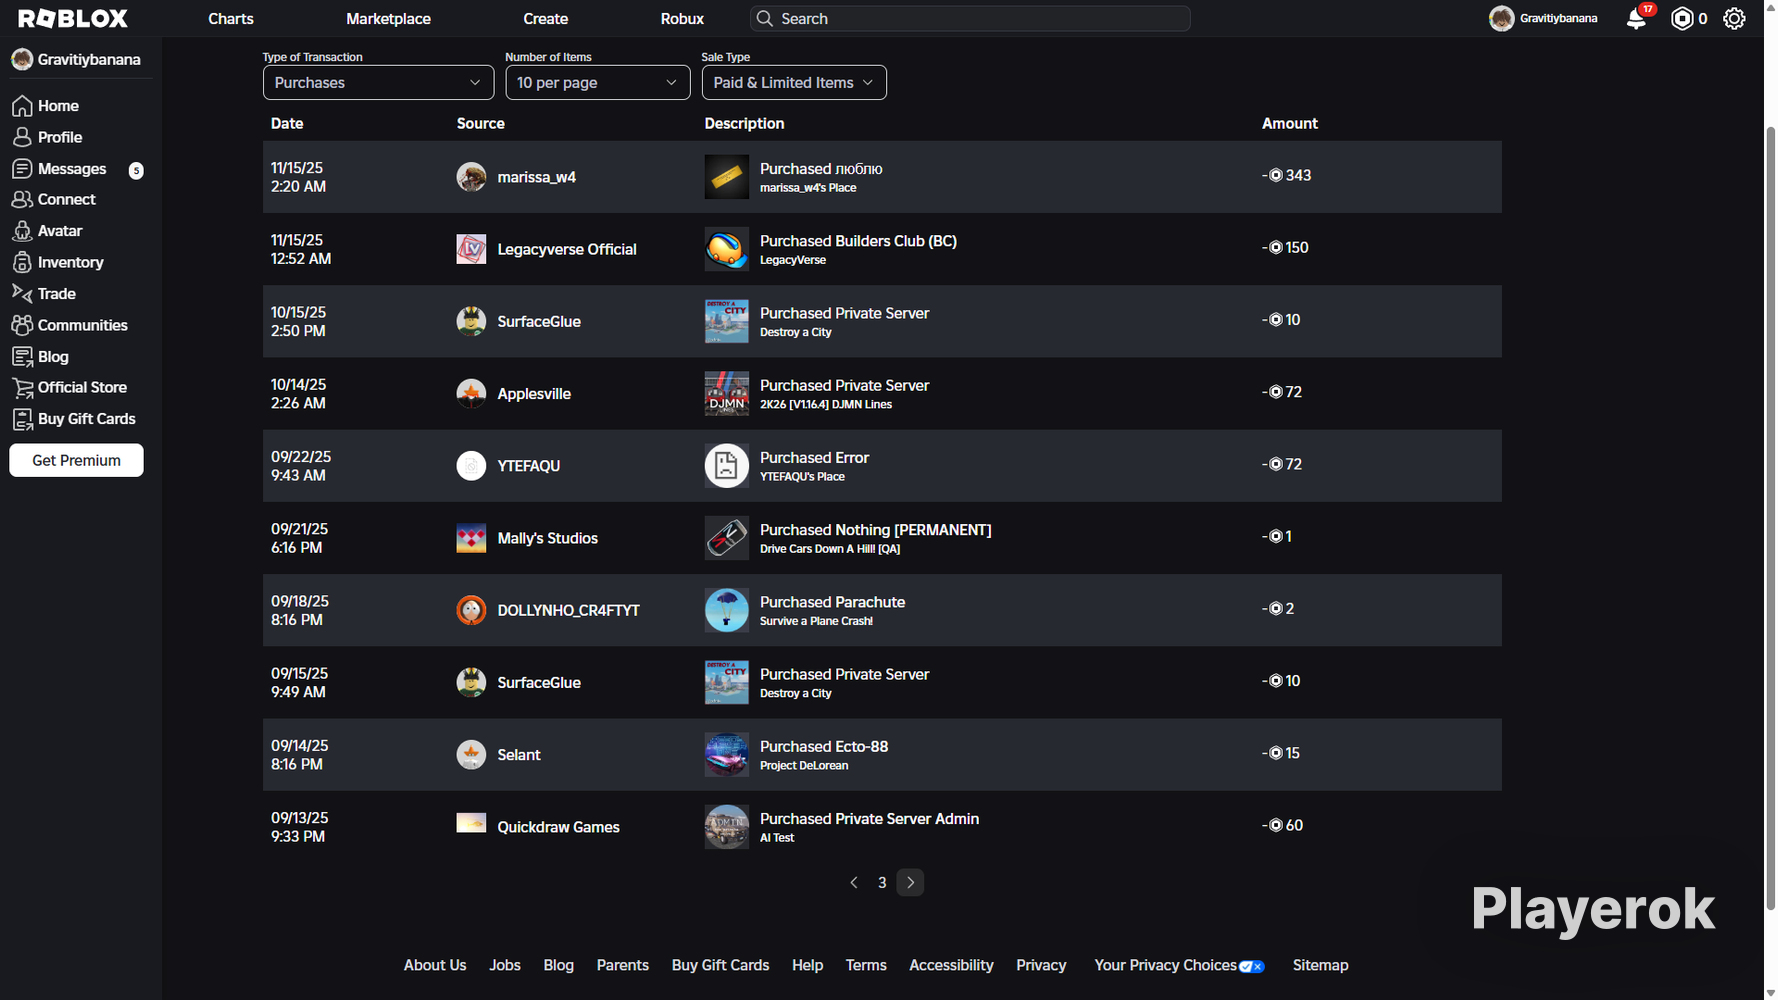Click Applesville source avatar
Screen dimensions: 1778x1000
pos(471,394)
